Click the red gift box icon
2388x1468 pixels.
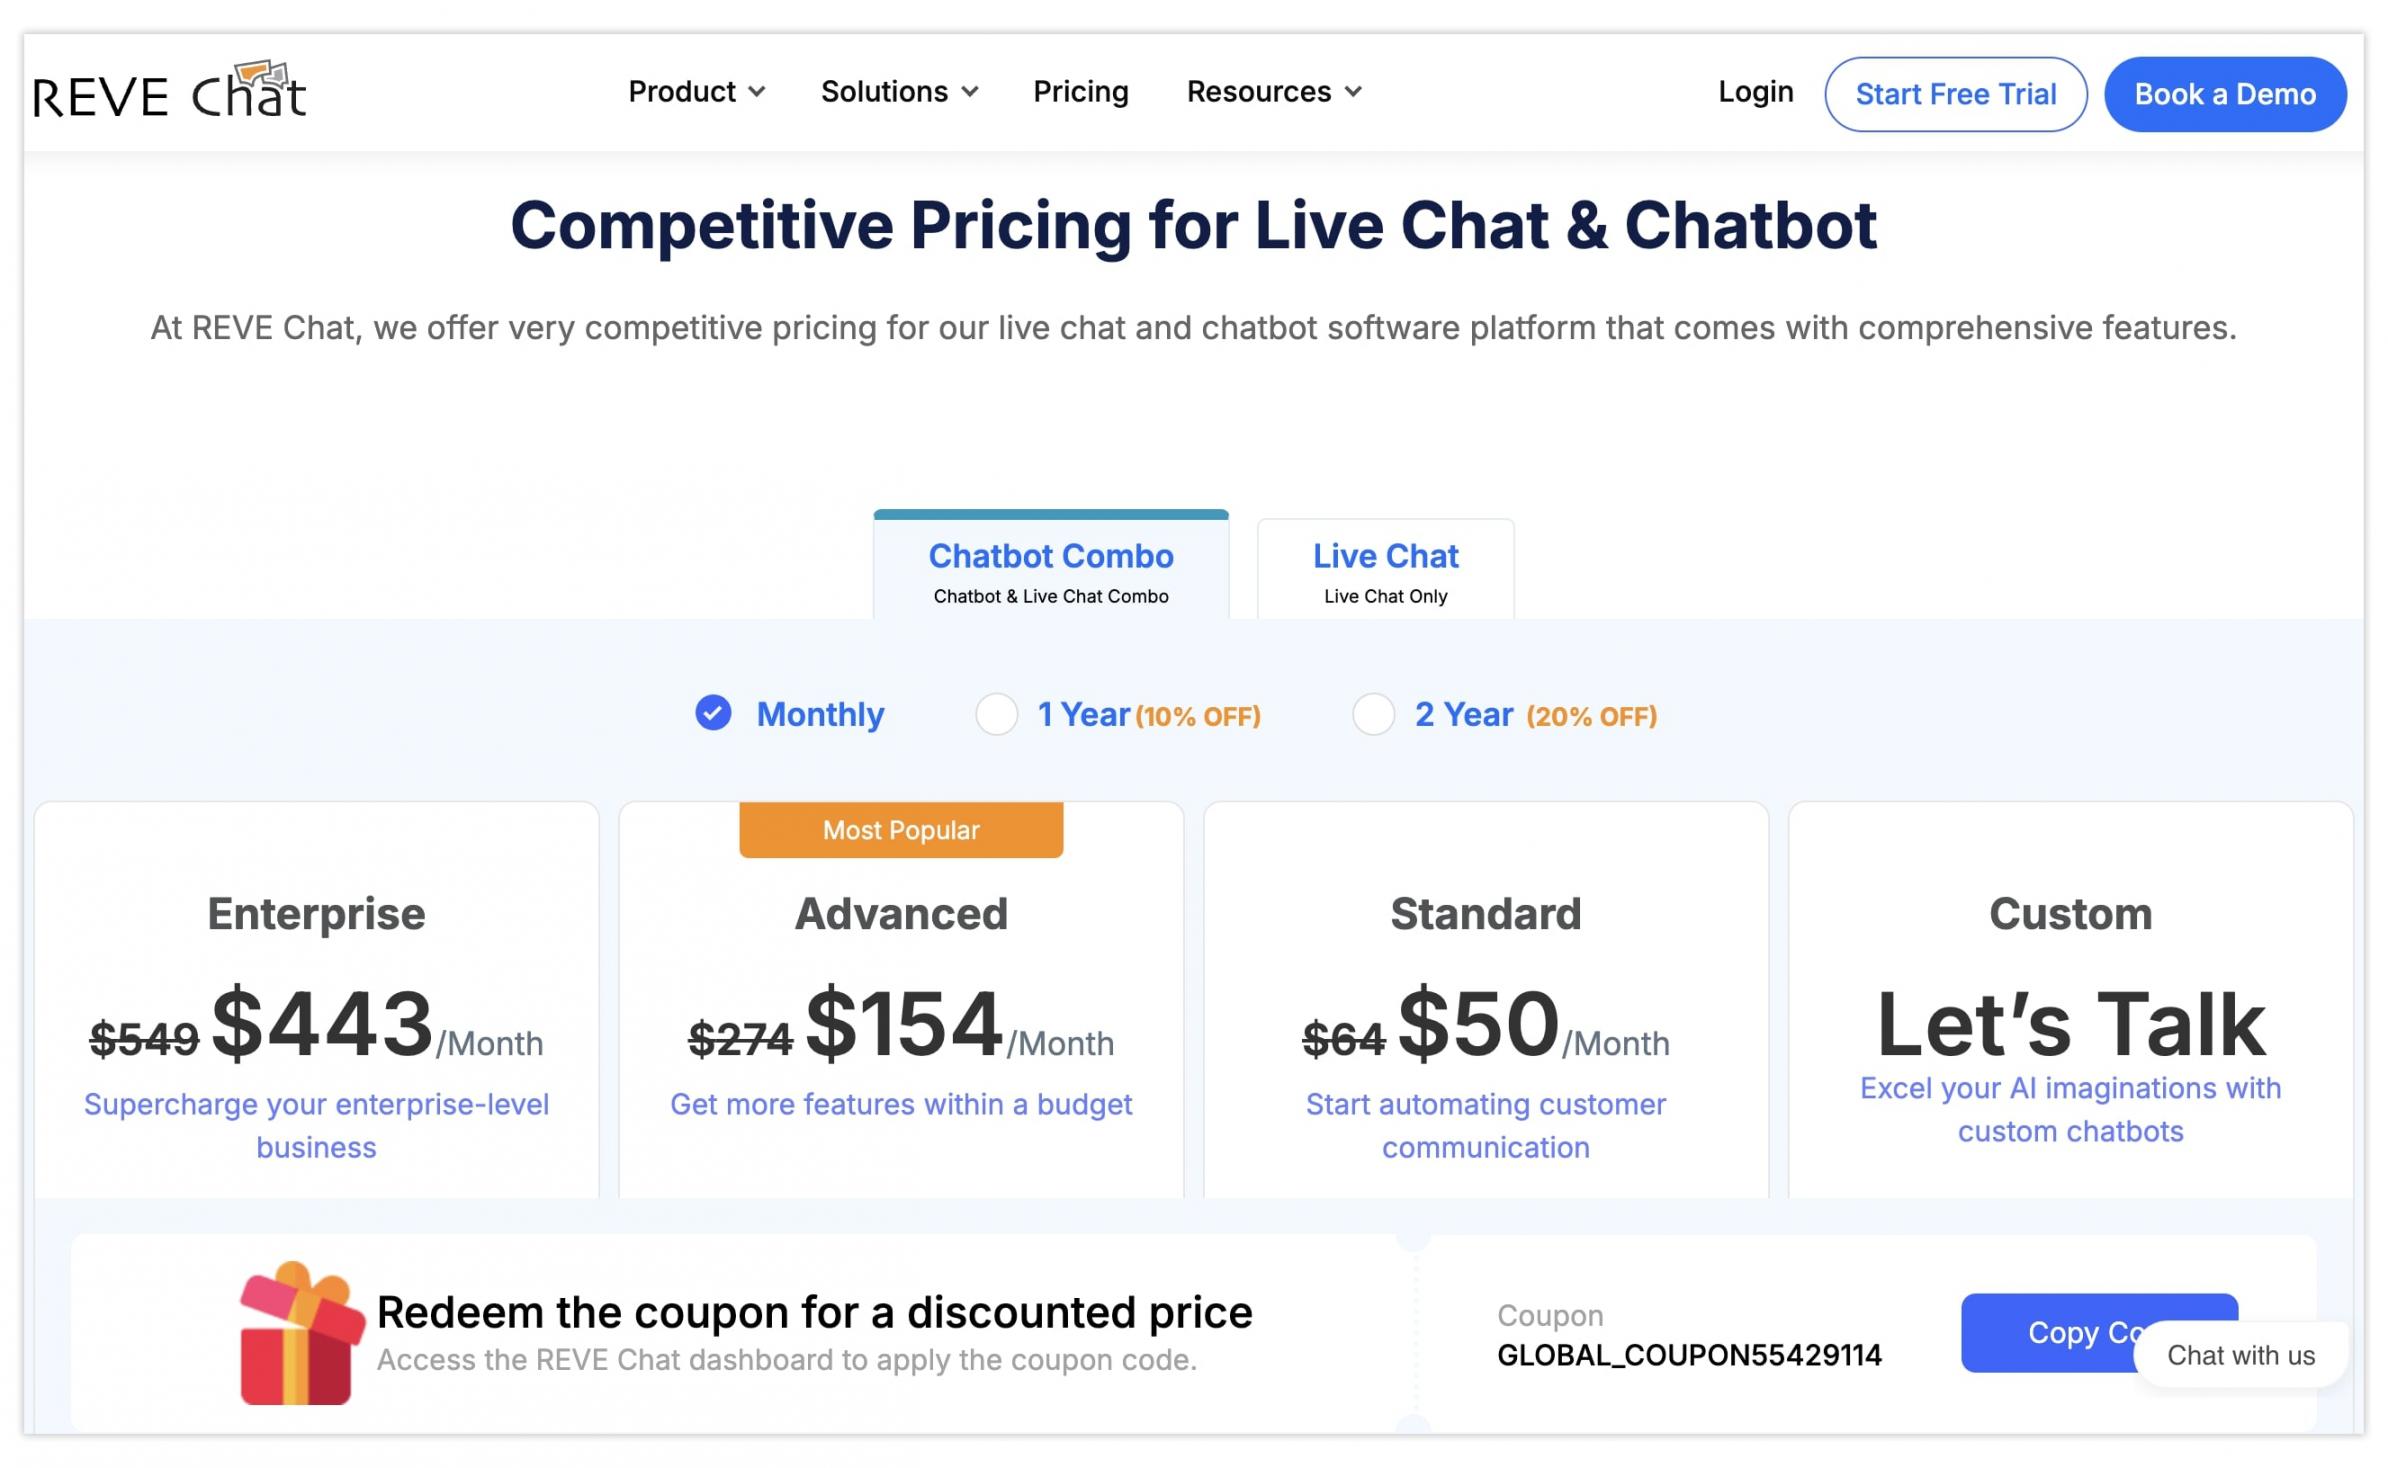(x=299, y=1335)
